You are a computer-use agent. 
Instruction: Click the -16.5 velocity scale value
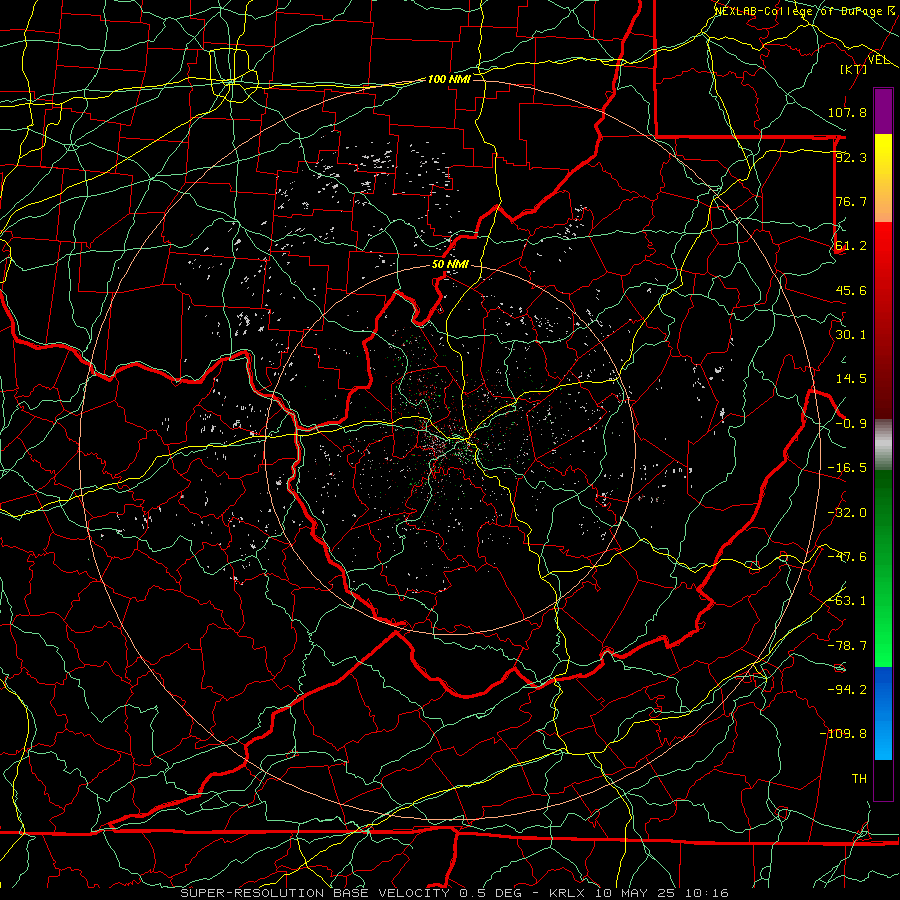click(x=847, y=468)
